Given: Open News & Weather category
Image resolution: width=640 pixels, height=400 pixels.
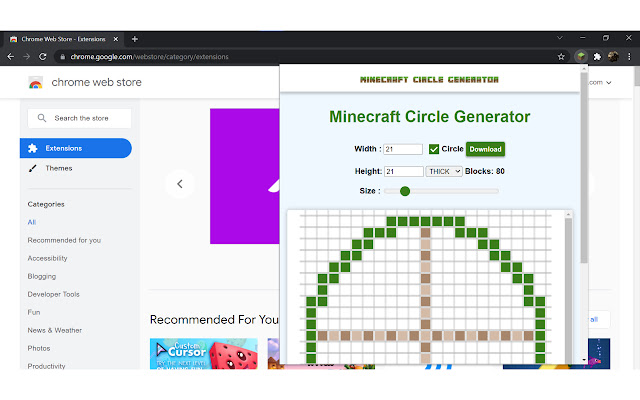Looking at the screenshot, I should [55, 330].
